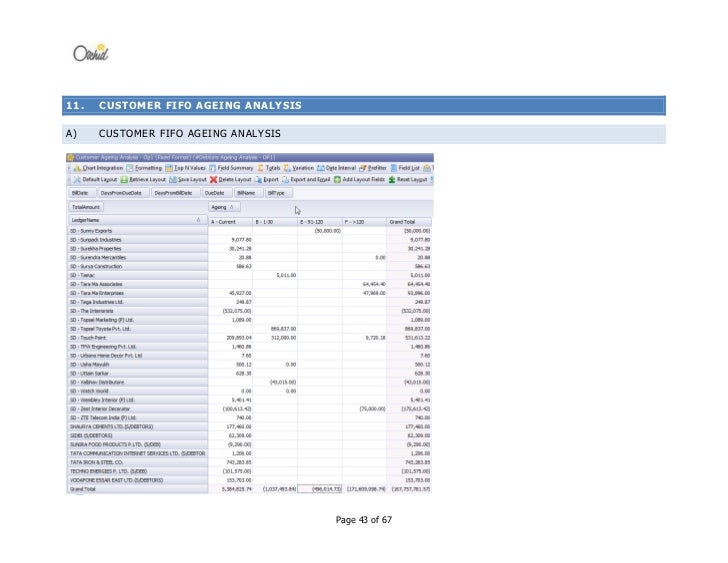728x563 pixels.
Task: Select the TATA IRON & STEEL CO. row
Action: point(137,462)
